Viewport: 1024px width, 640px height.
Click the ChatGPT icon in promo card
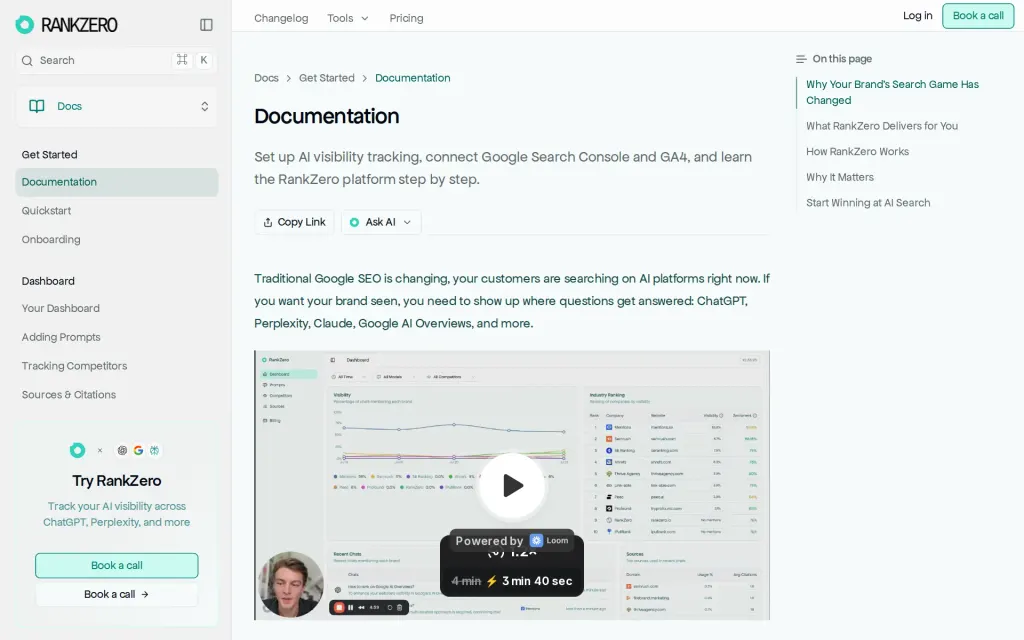point(122,450)
